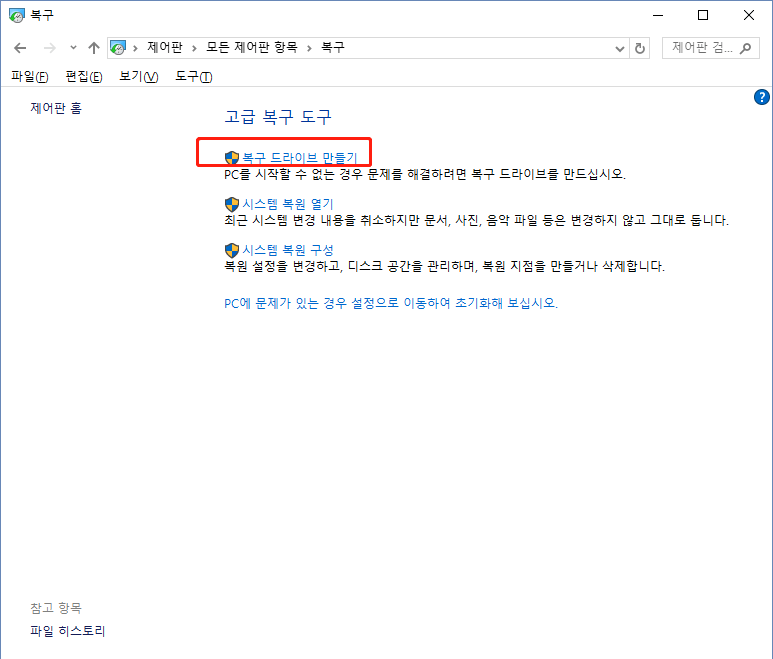Go to 제어판 홈 in left pane
773x659 pixels.
coord(56,108)
